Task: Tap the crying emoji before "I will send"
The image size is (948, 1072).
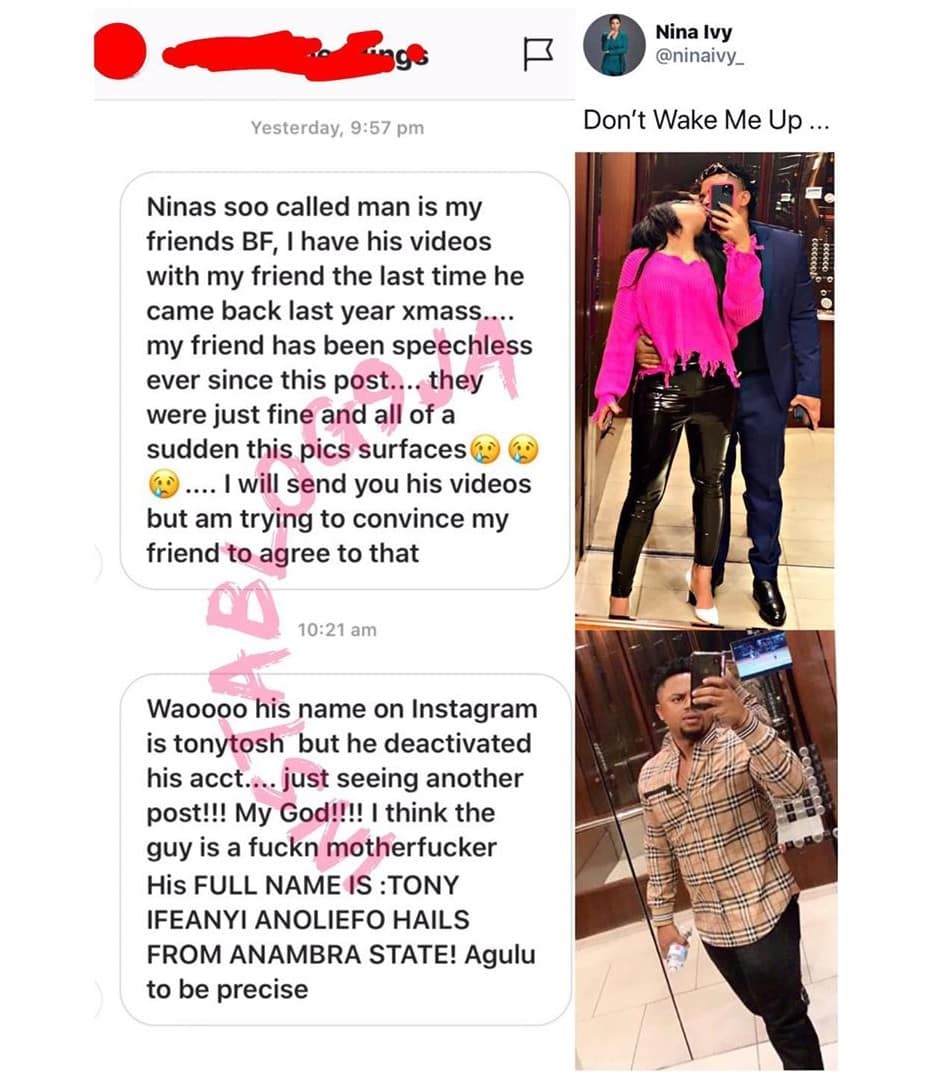Action: pos(163,484)
